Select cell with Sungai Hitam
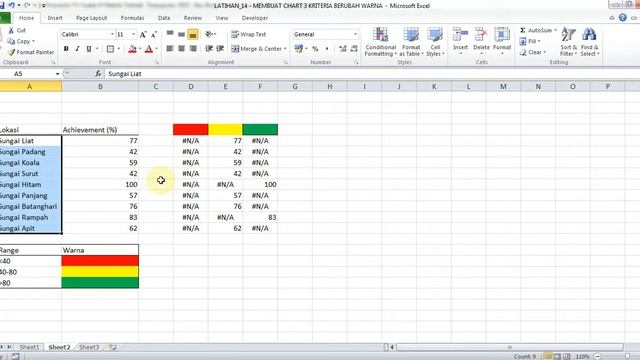Screen dimensions: 640x360 [x=31, y=184]
